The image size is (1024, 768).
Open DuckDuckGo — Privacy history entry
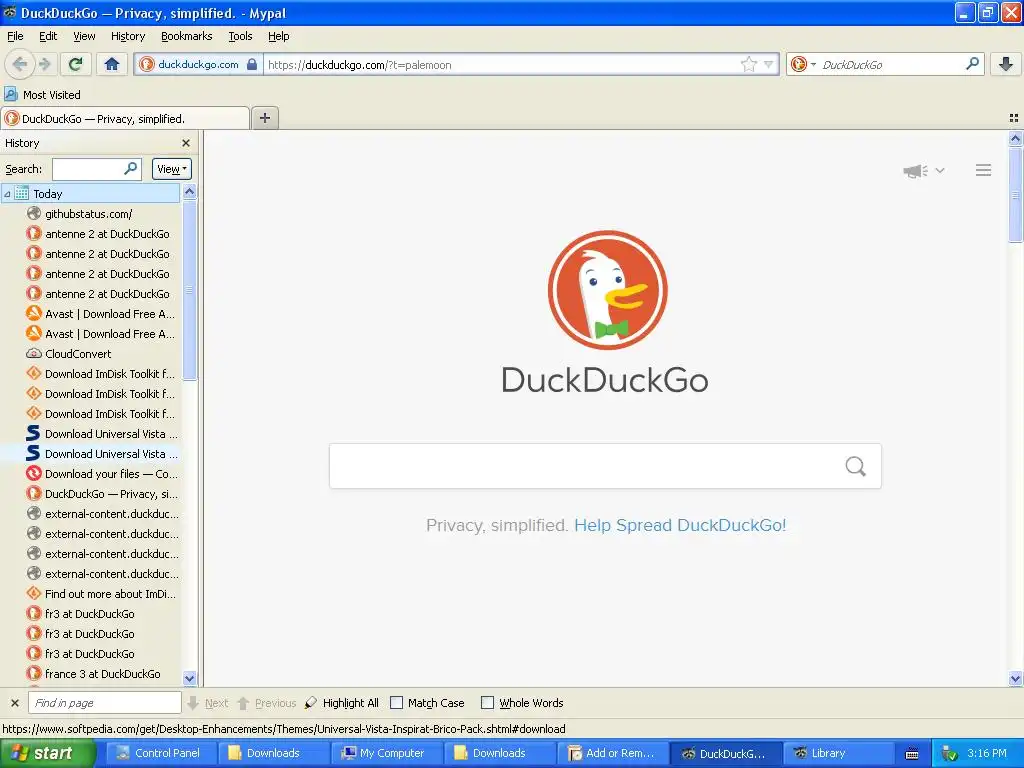tap(91, 494)
